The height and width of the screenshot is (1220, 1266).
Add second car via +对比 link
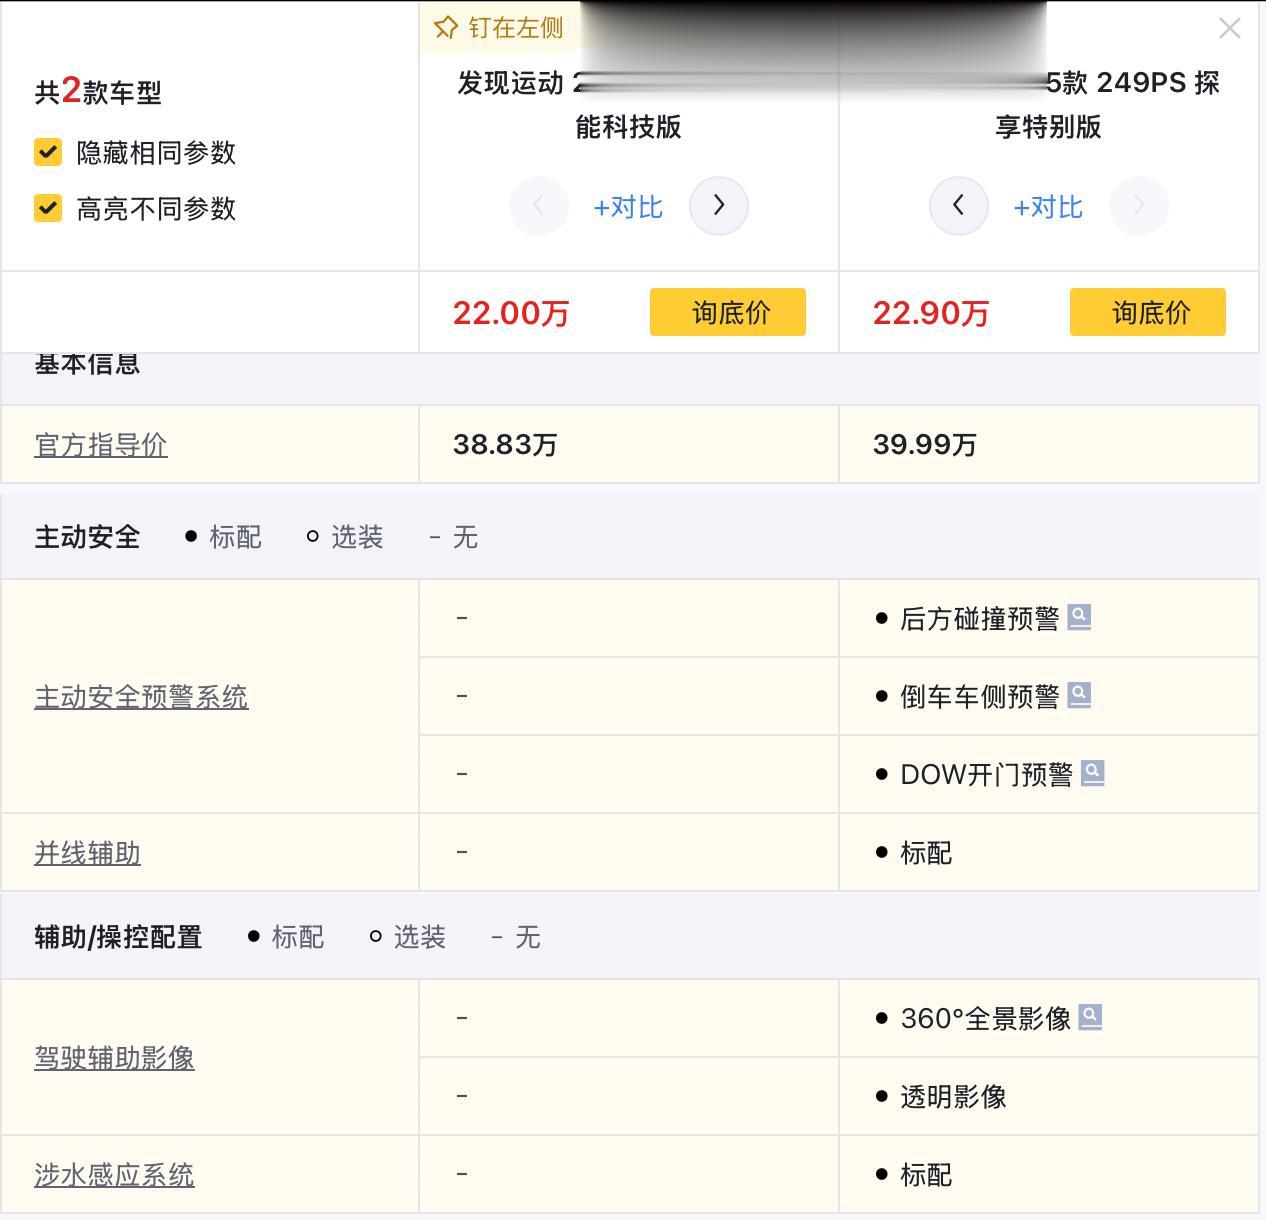pyautogui.click(x=1048, y=207)
